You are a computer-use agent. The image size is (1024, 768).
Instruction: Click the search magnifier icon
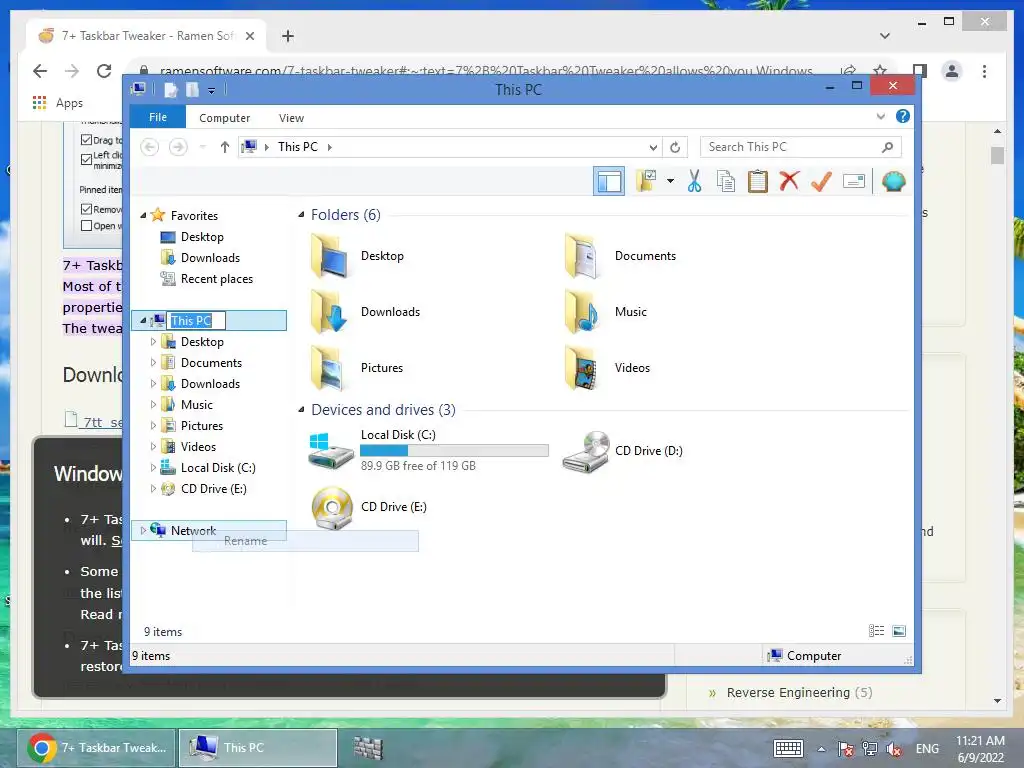(x=887, y=147)
